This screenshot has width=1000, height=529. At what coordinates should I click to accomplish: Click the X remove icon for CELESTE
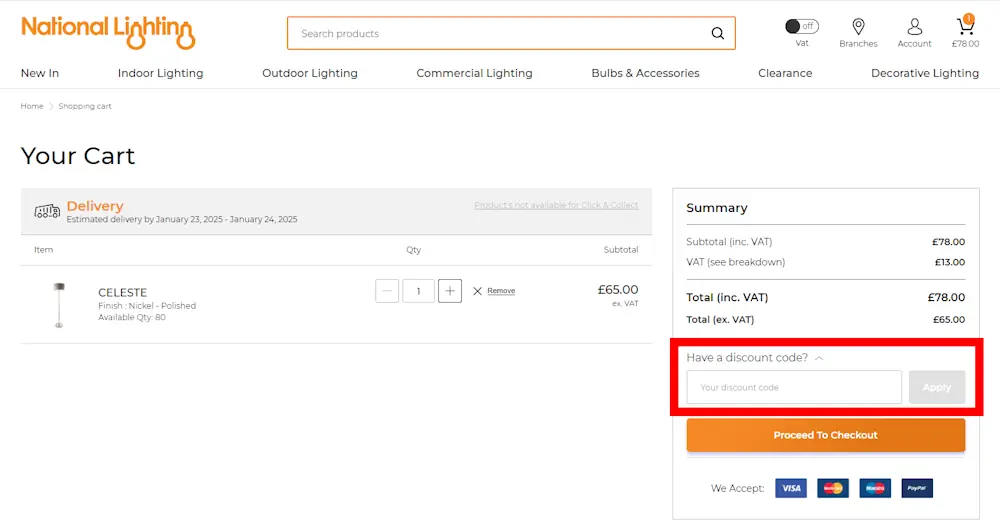tap(477, 291)
